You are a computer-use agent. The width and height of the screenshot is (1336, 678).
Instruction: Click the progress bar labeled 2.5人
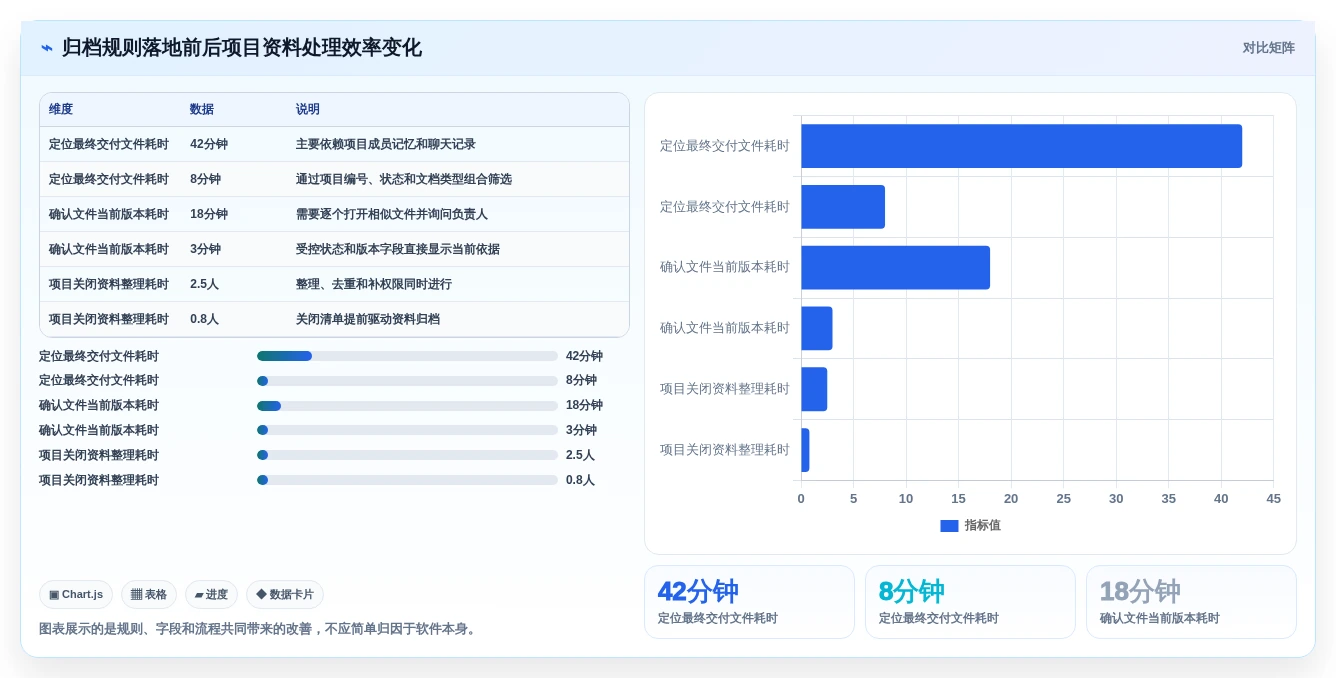tap(407, 455)
